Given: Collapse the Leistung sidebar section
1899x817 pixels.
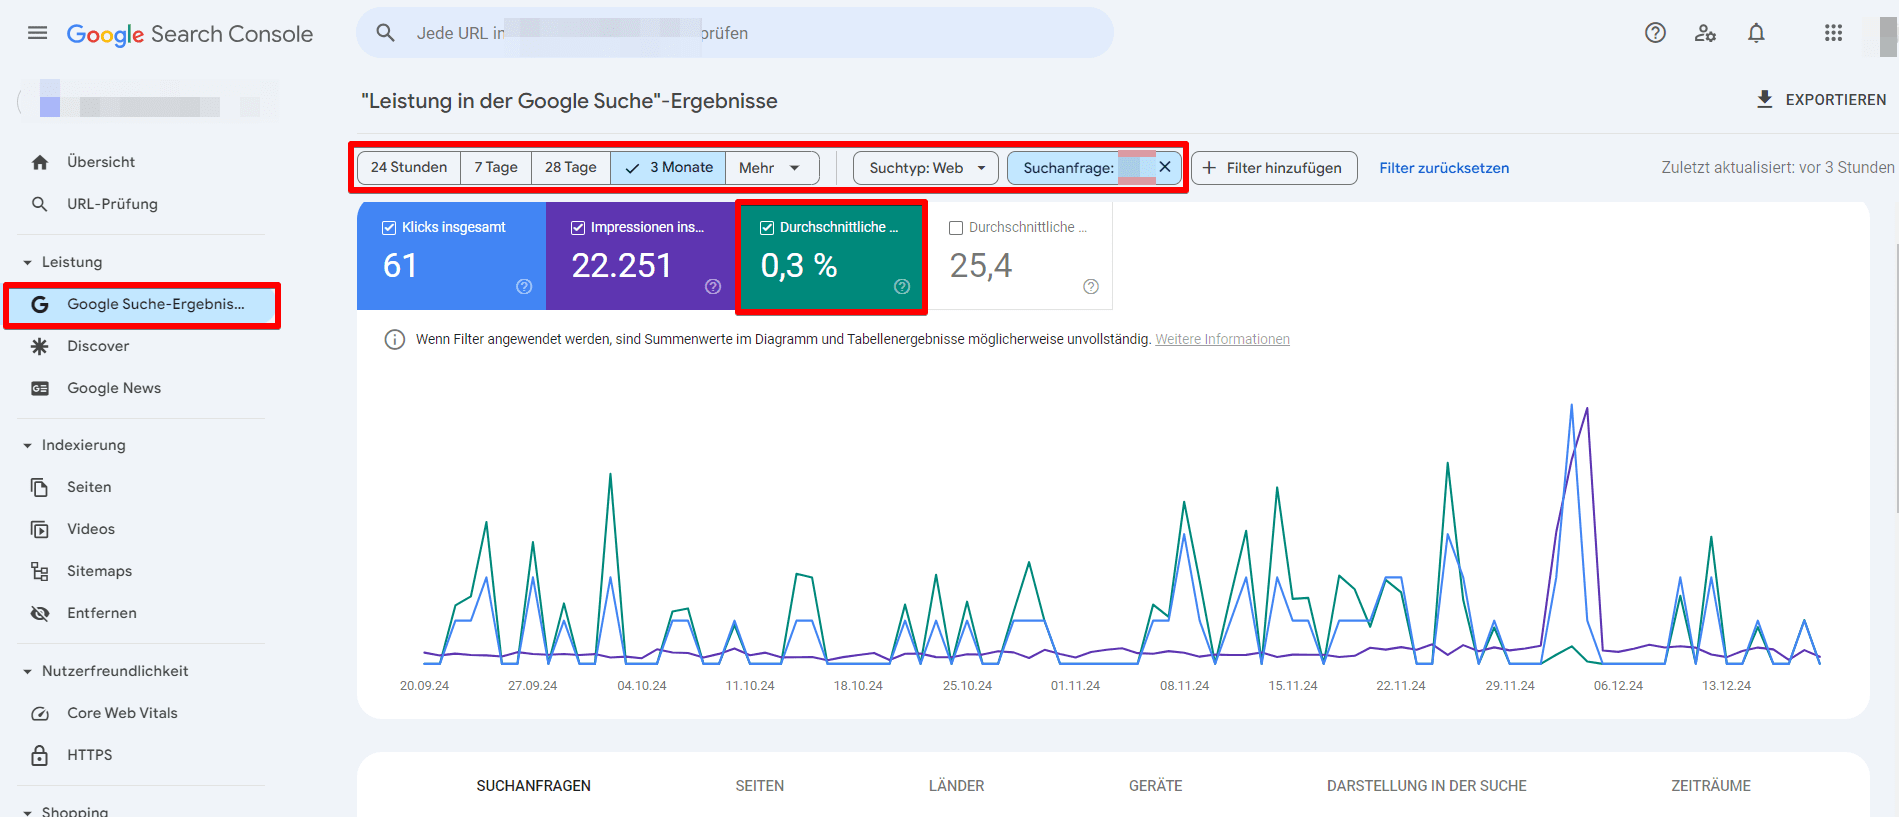Looking at the screenshot, I should 27,263.
